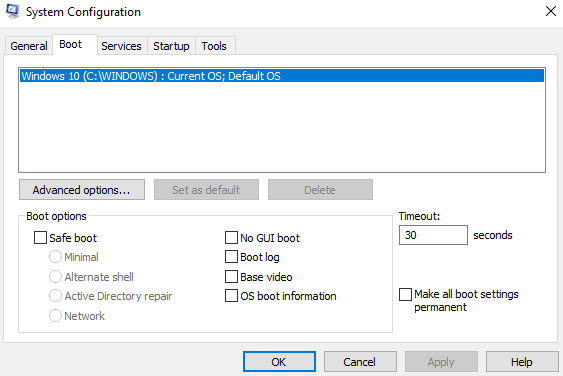Viewport: 563px width, 376px height.
Task: Enable the Boot log checkbox
Action: click(231, 257)
